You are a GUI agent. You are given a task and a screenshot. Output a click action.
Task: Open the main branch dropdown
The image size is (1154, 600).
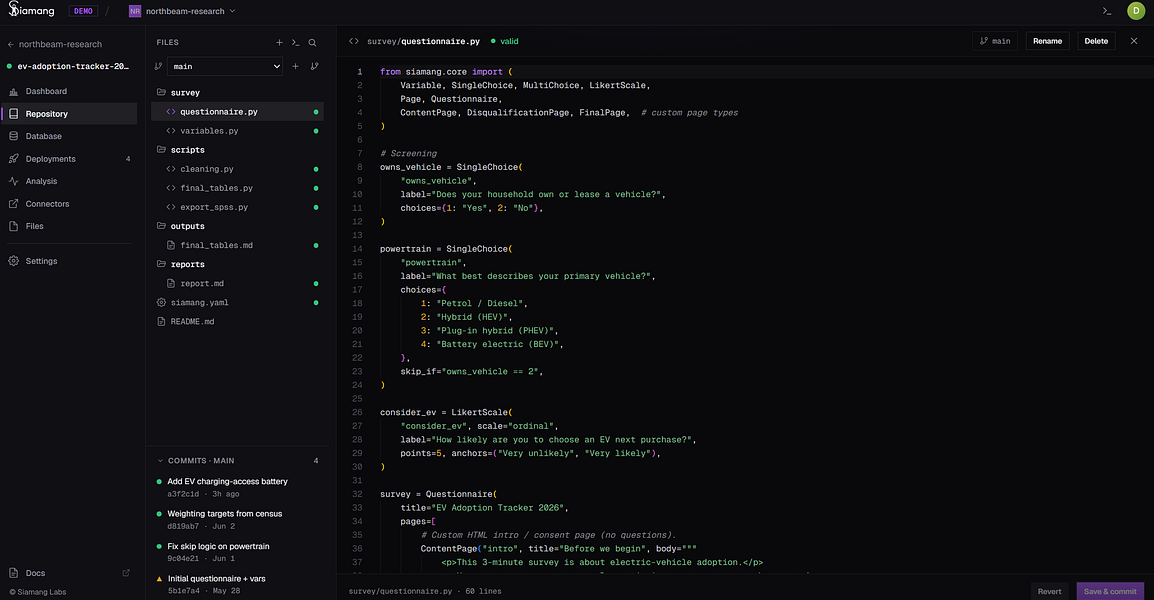[x=224, y=66]
